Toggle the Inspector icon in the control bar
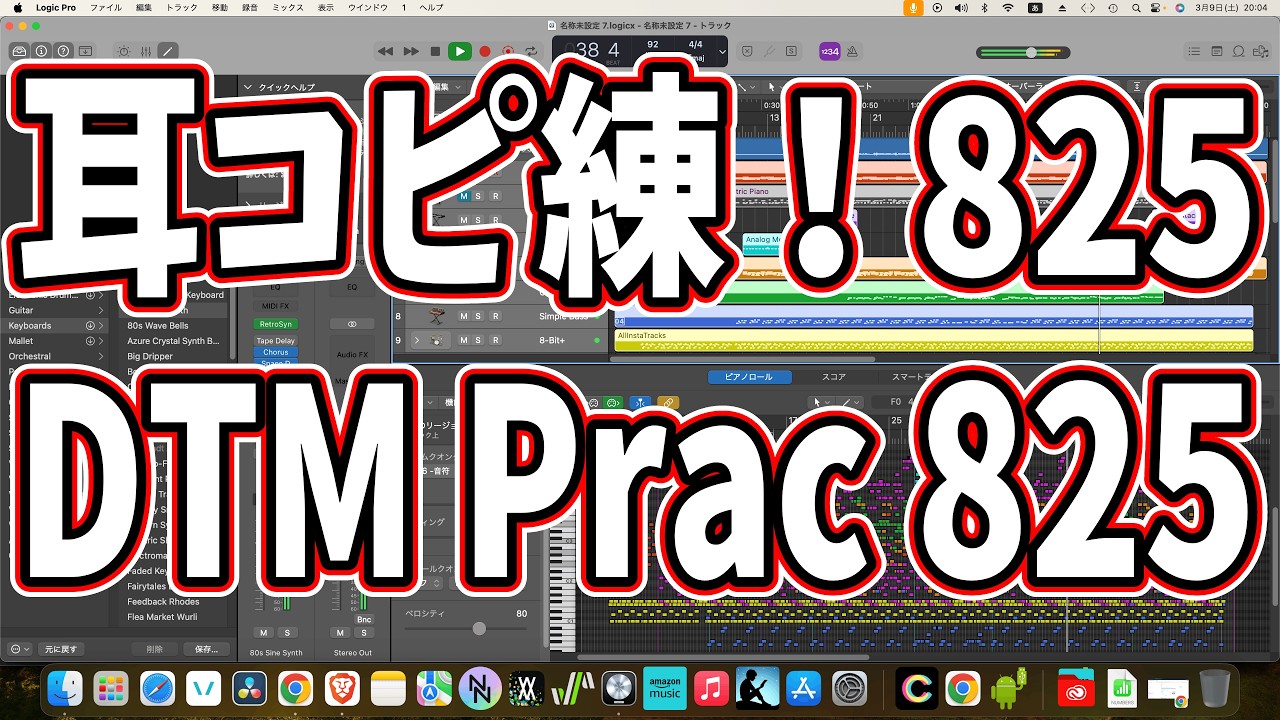 pyautogui.click(x=41, y=51)
